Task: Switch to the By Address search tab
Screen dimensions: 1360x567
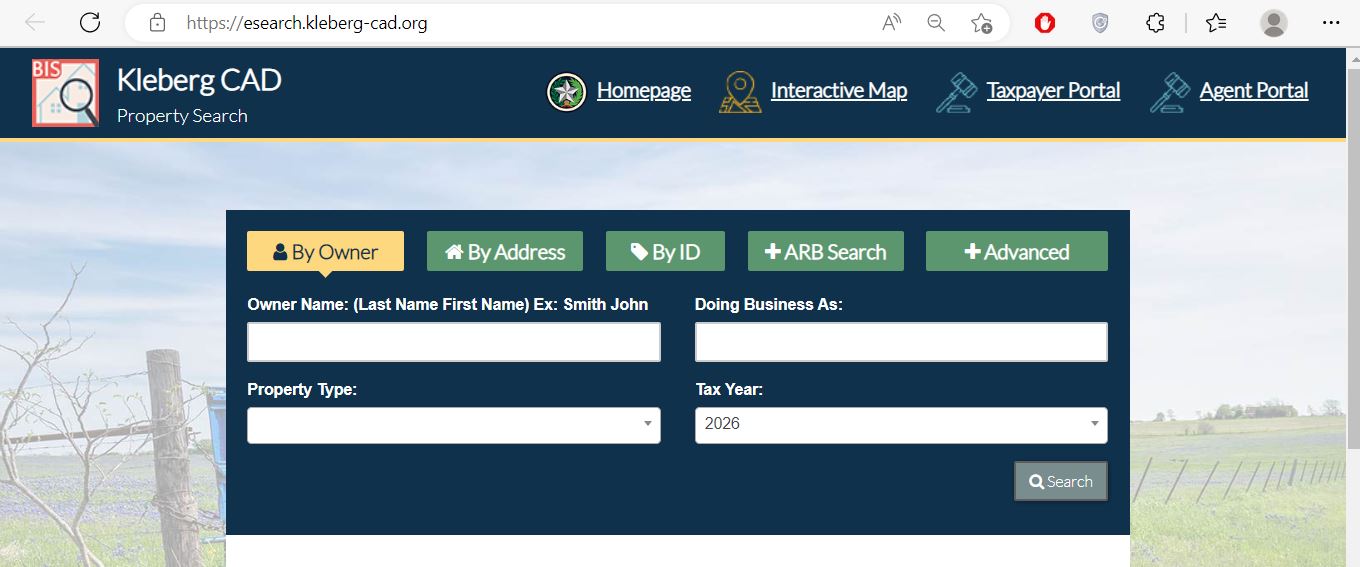Action: point(505,252)
